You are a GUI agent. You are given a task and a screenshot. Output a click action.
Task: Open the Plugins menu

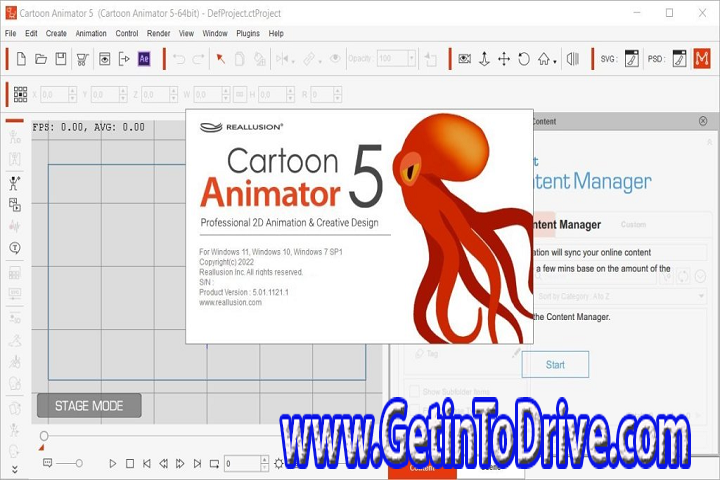[248, 34]
